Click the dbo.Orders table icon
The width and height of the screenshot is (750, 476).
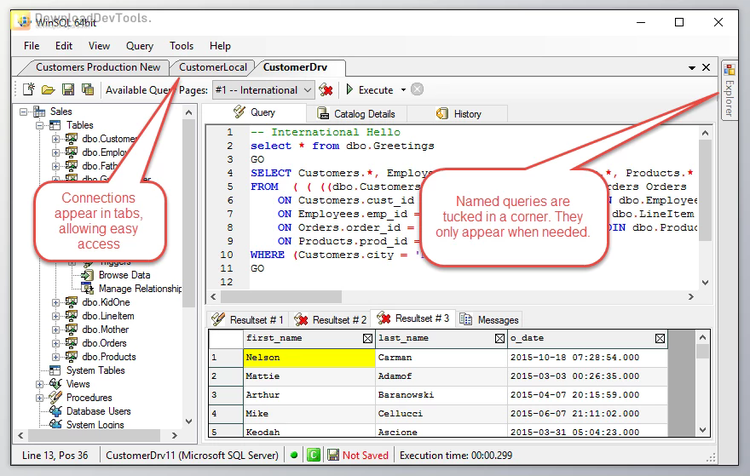click(71, 343)
